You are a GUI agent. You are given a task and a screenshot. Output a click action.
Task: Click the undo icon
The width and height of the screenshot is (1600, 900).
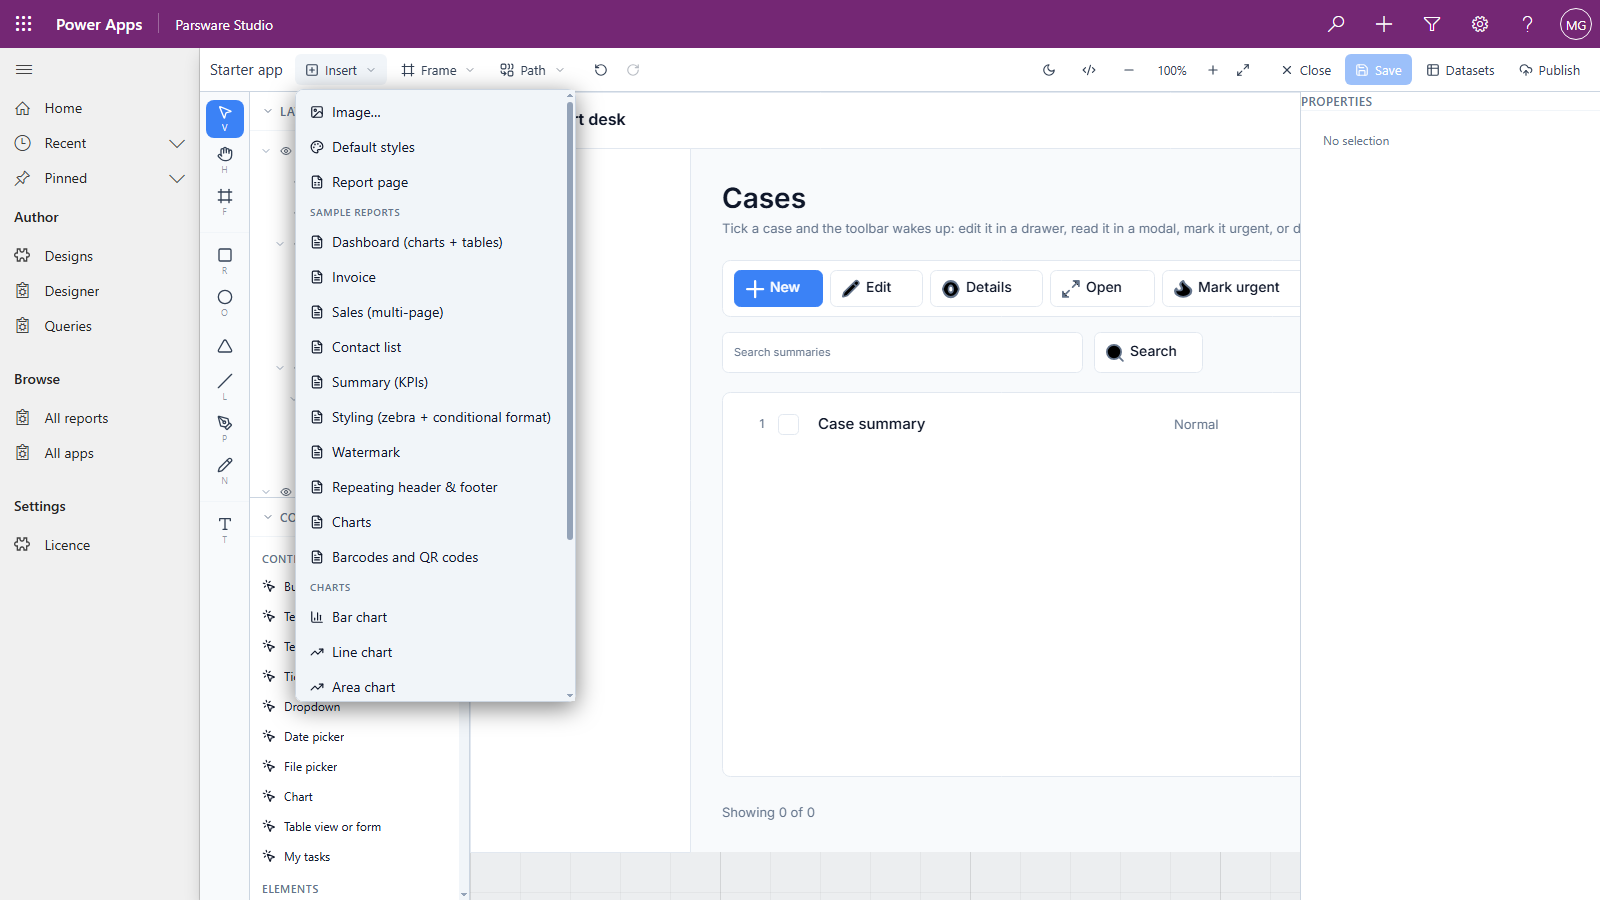coord(601,70)
